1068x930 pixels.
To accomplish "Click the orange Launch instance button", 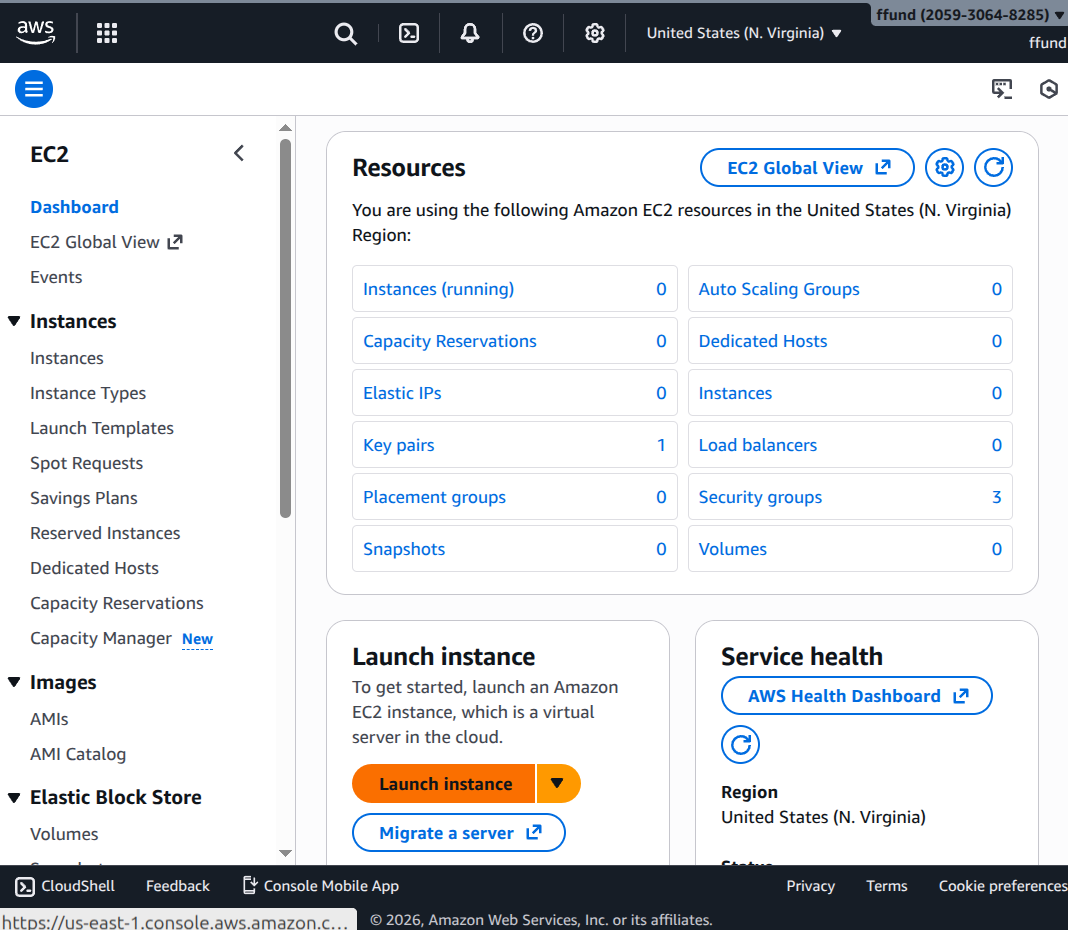I will click(x=445, y=784).
